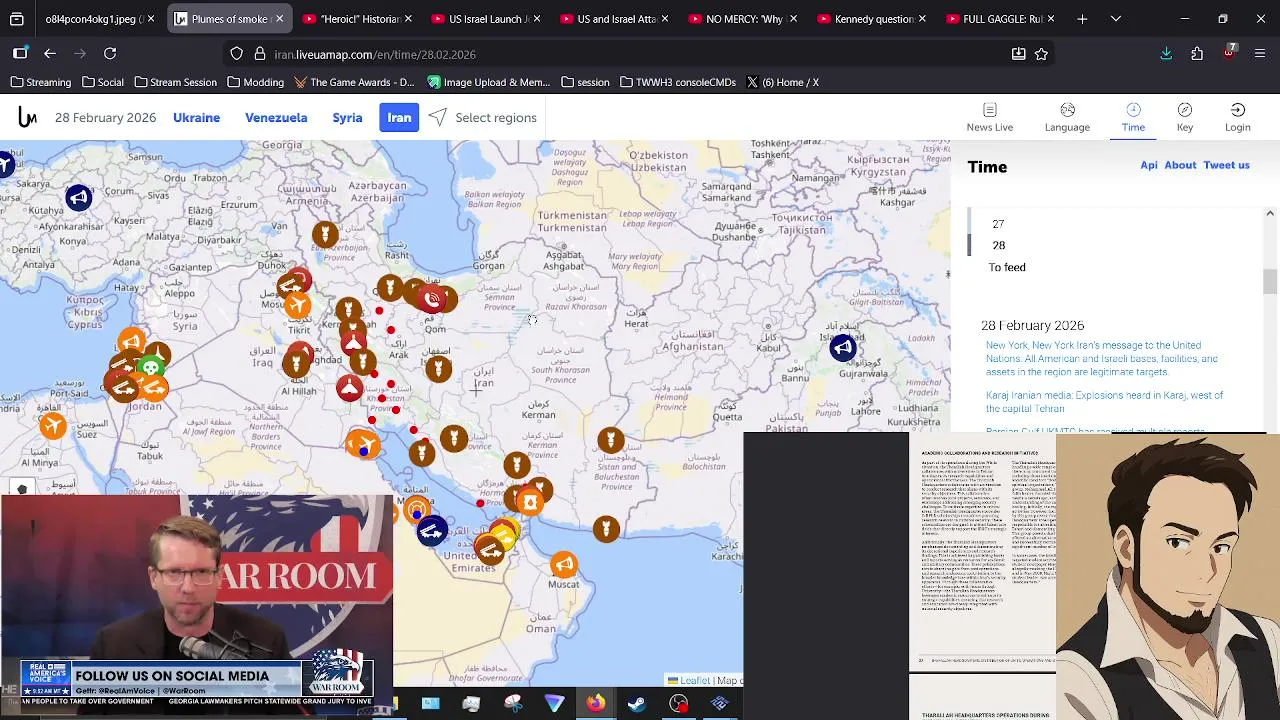The width and height of the screenshot is (1280, 720).
Task: Select the Iran region button
Action: 399,118
